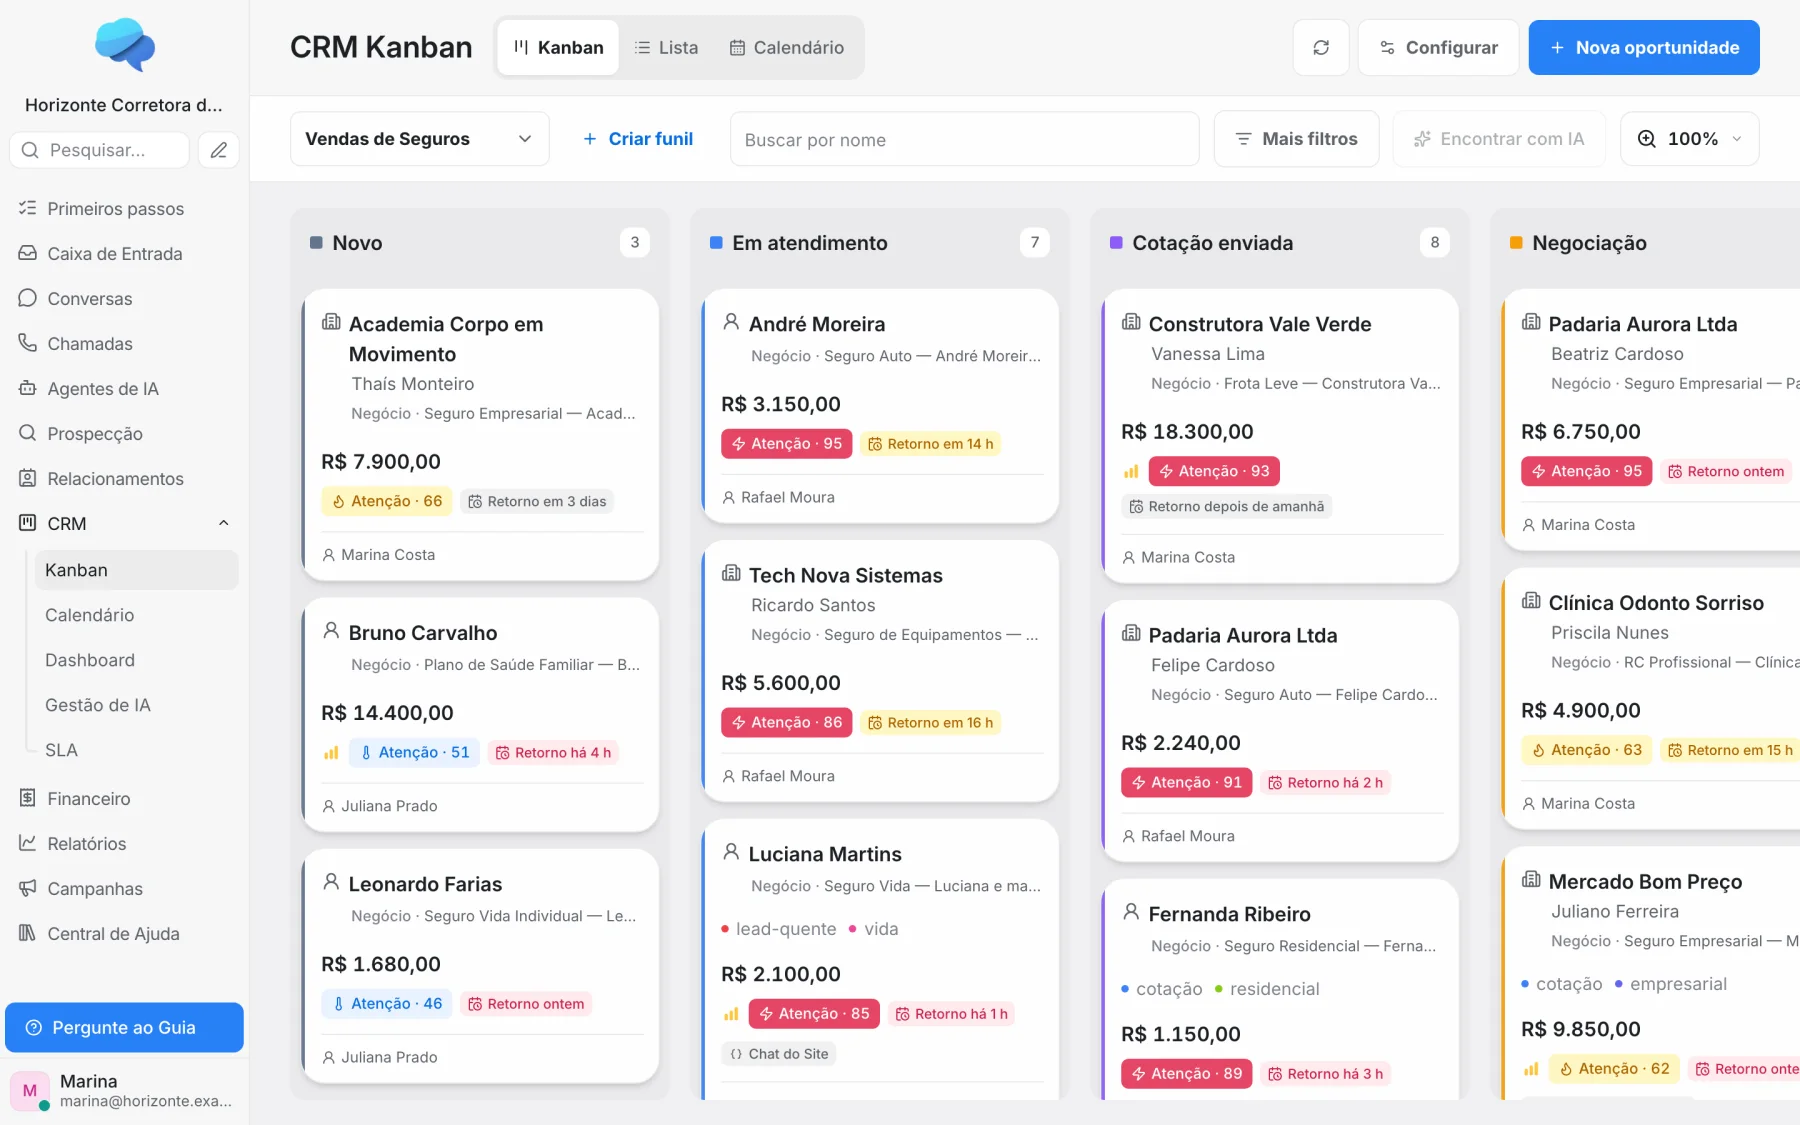Click Retorno em 14 h tag
This screenshot has height=1125, width=1800.
click(x=930, y=444)
